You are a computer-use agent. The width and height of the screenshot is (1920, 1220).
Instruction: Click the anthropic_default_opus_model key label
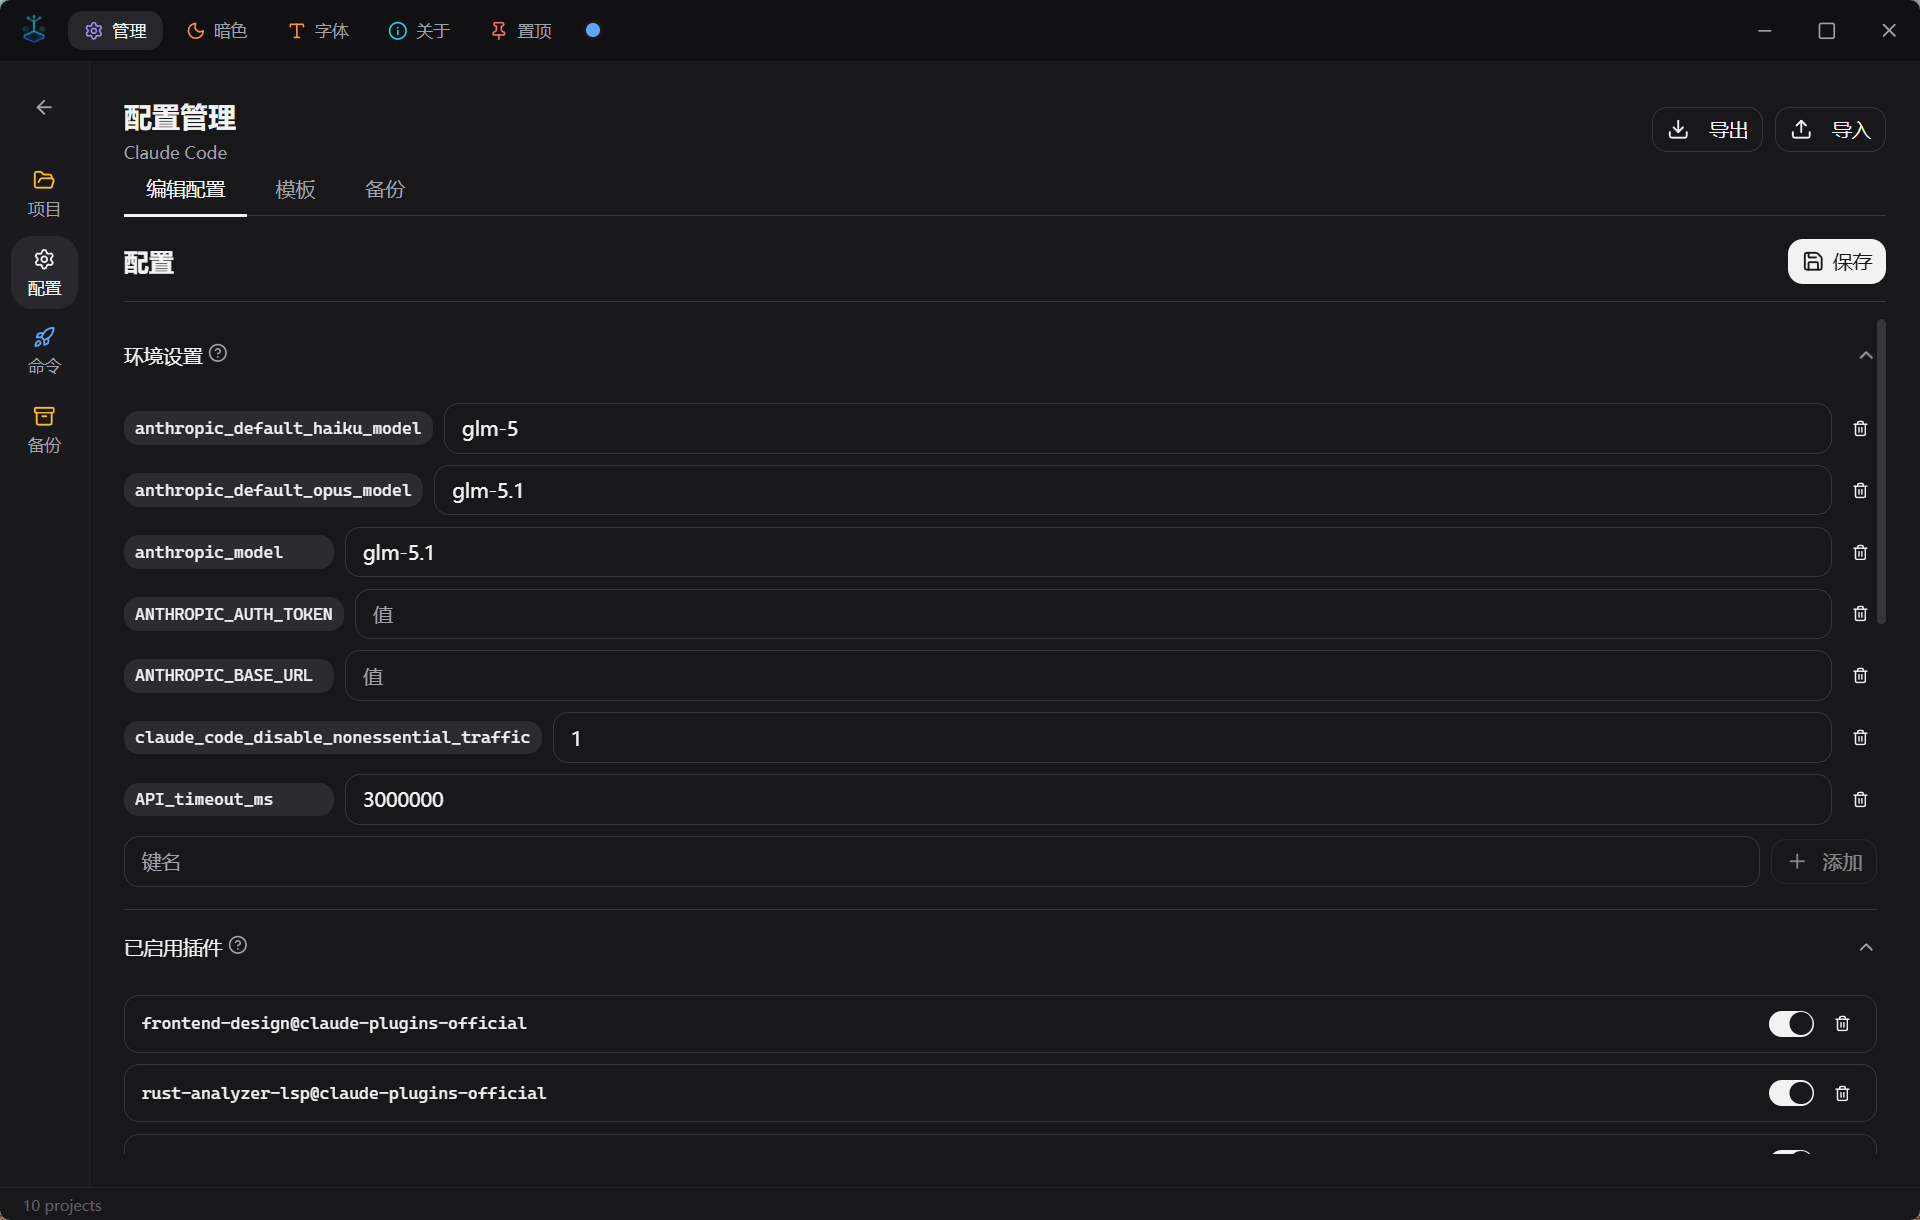point(273,491)
